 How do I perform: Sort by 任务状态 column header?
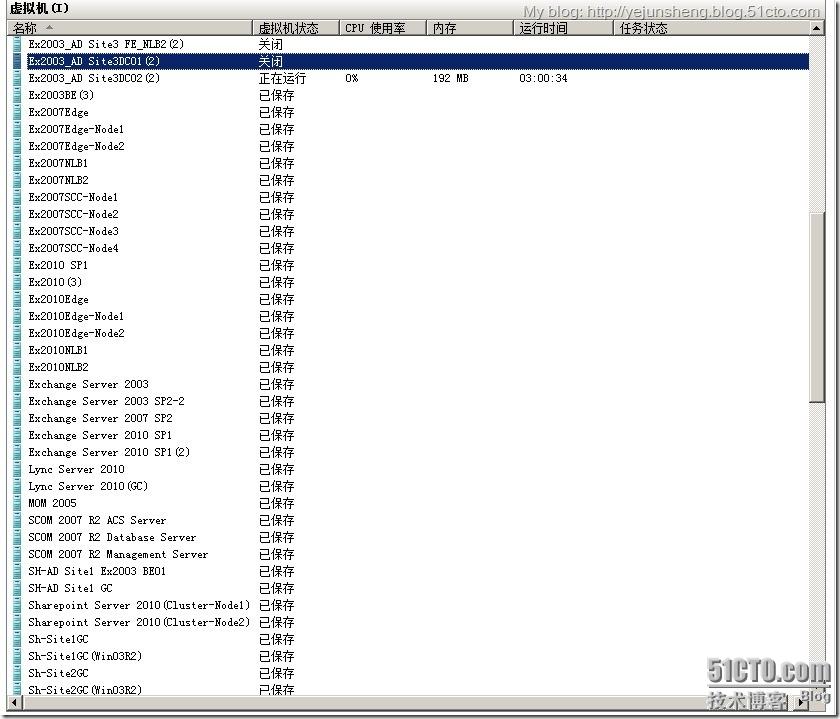click(711, 28)
